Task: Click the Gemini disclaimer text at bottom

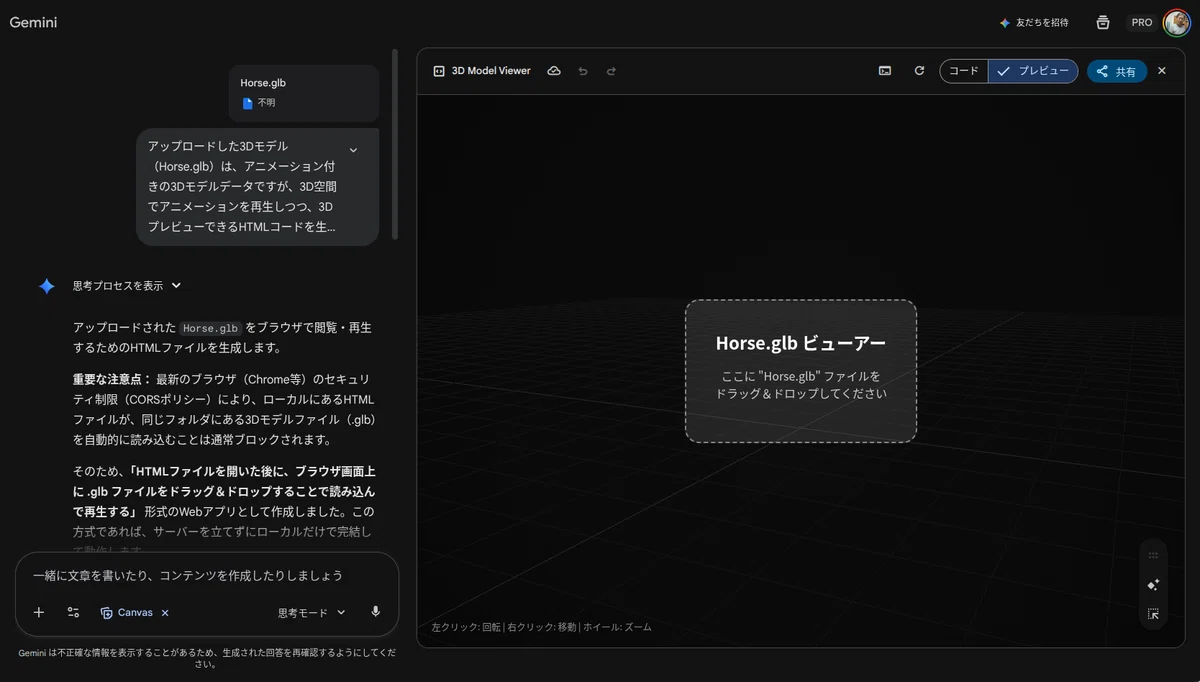Action: (207, 658)
